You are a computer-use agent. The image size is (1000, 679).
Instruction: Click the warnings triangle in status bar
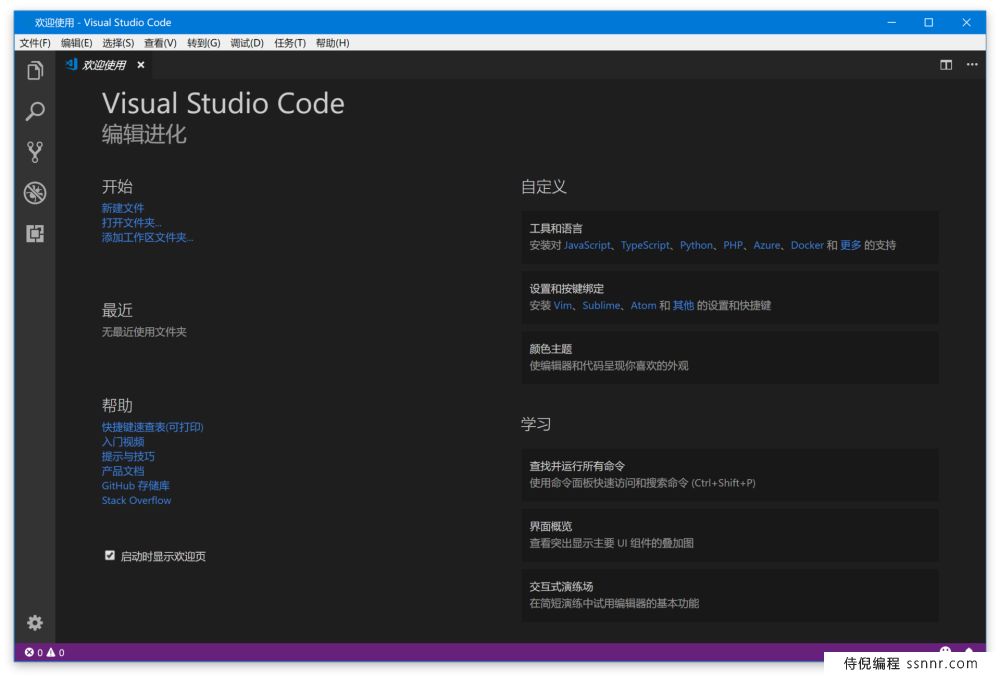click(x=51, y=652)
